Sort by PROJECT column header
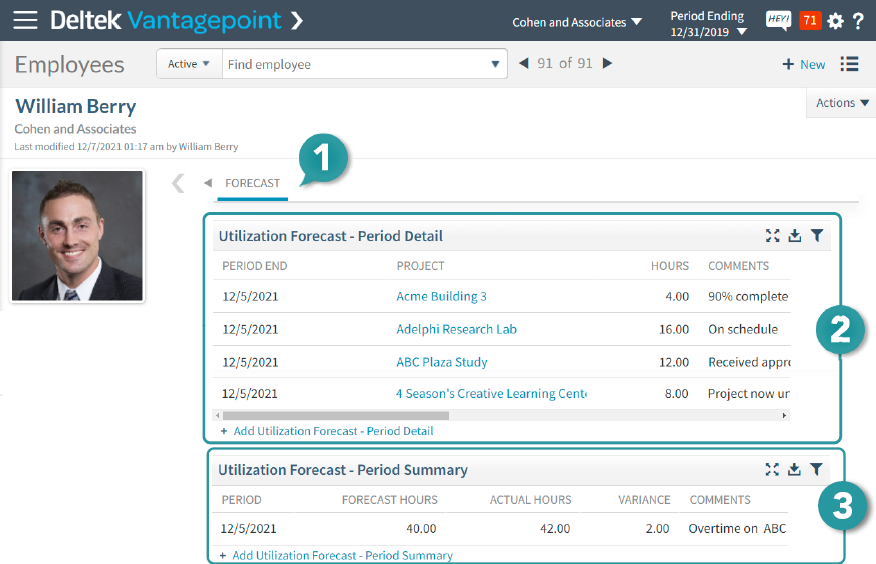Image resolution: width=876 pixels, height=564 pixels. (x=421, y=266)
